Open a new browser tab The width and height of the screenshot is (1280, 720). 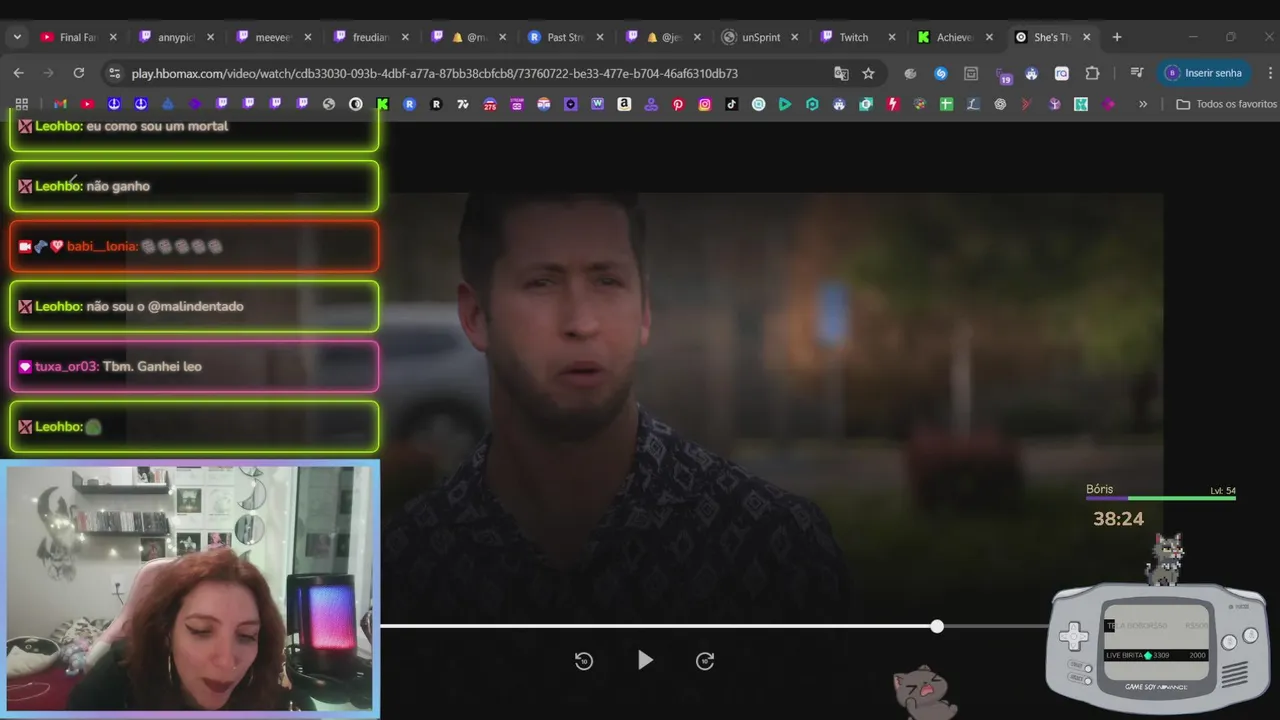[x=1117, y=37]
